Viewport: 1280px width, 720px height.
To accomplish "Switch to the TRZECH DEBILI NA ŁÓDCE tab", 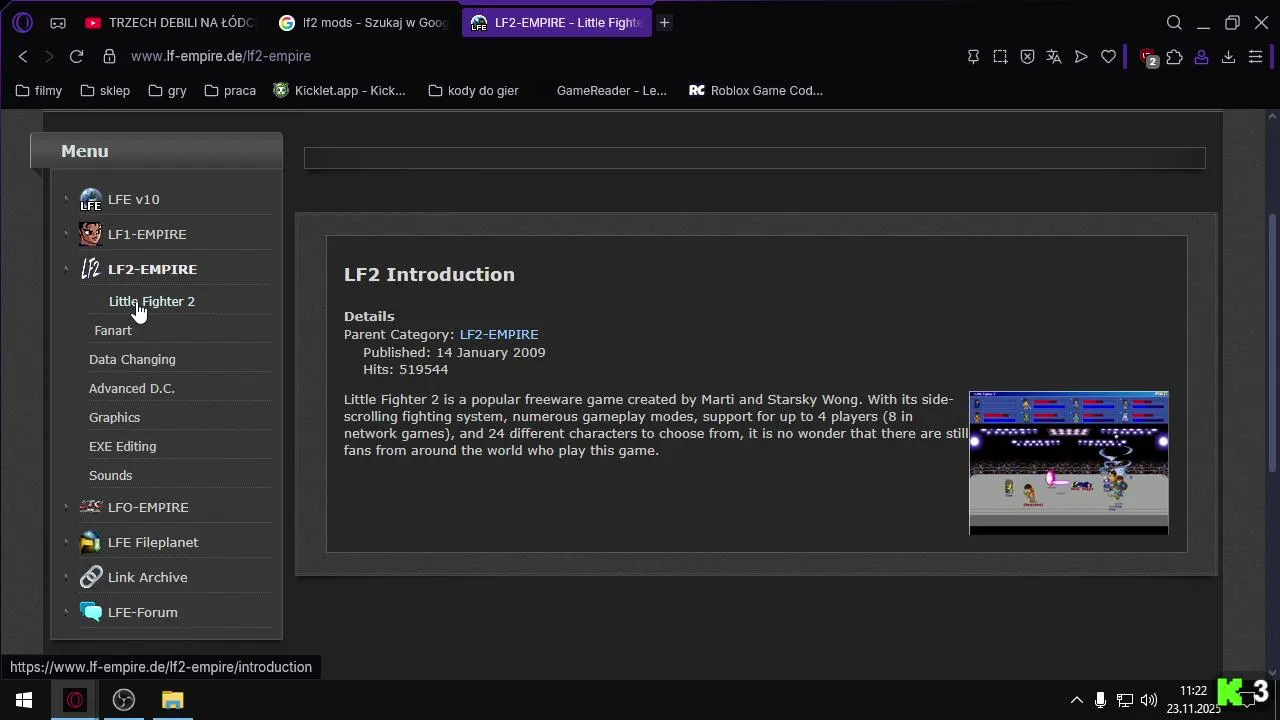I will 169,22.
